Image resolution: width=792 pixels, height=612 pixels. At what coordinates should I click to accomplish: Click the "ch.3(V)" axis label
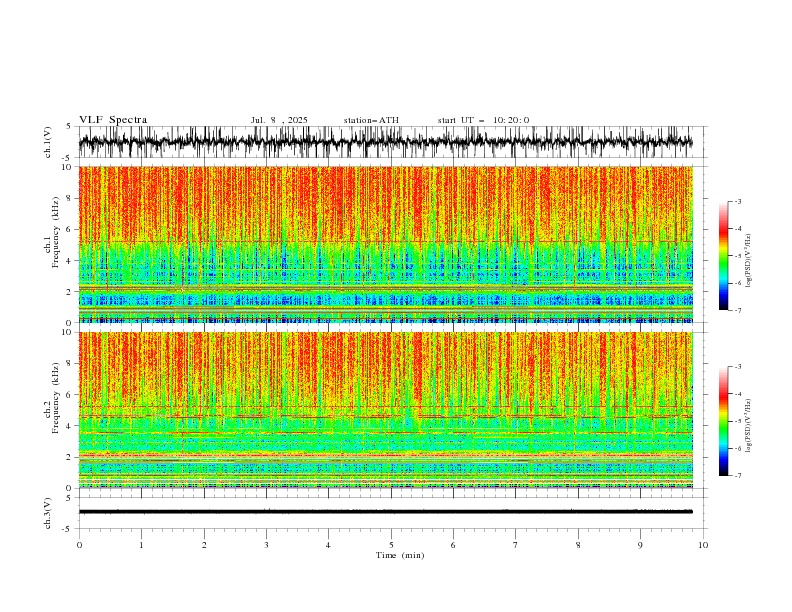(x=48, y=513)
